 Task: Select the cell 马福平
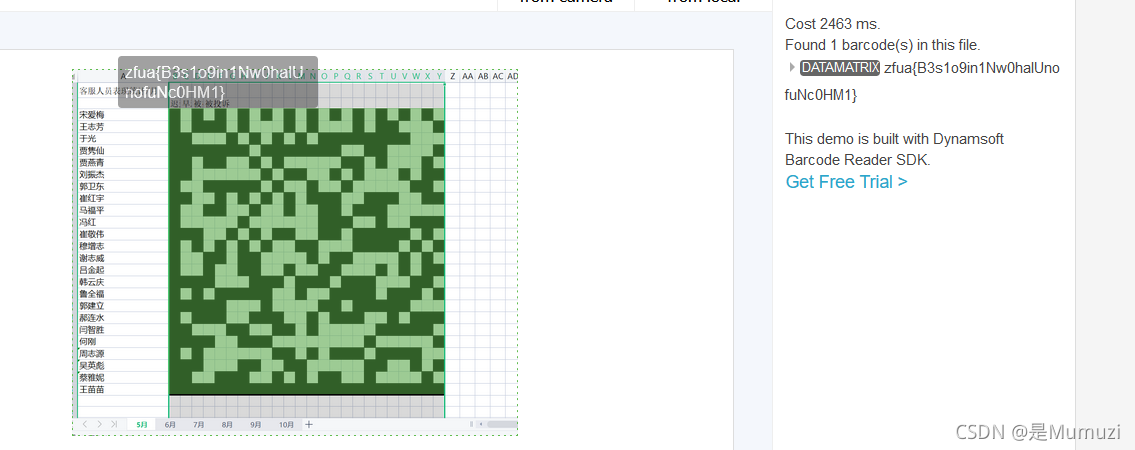pos(123,211)
